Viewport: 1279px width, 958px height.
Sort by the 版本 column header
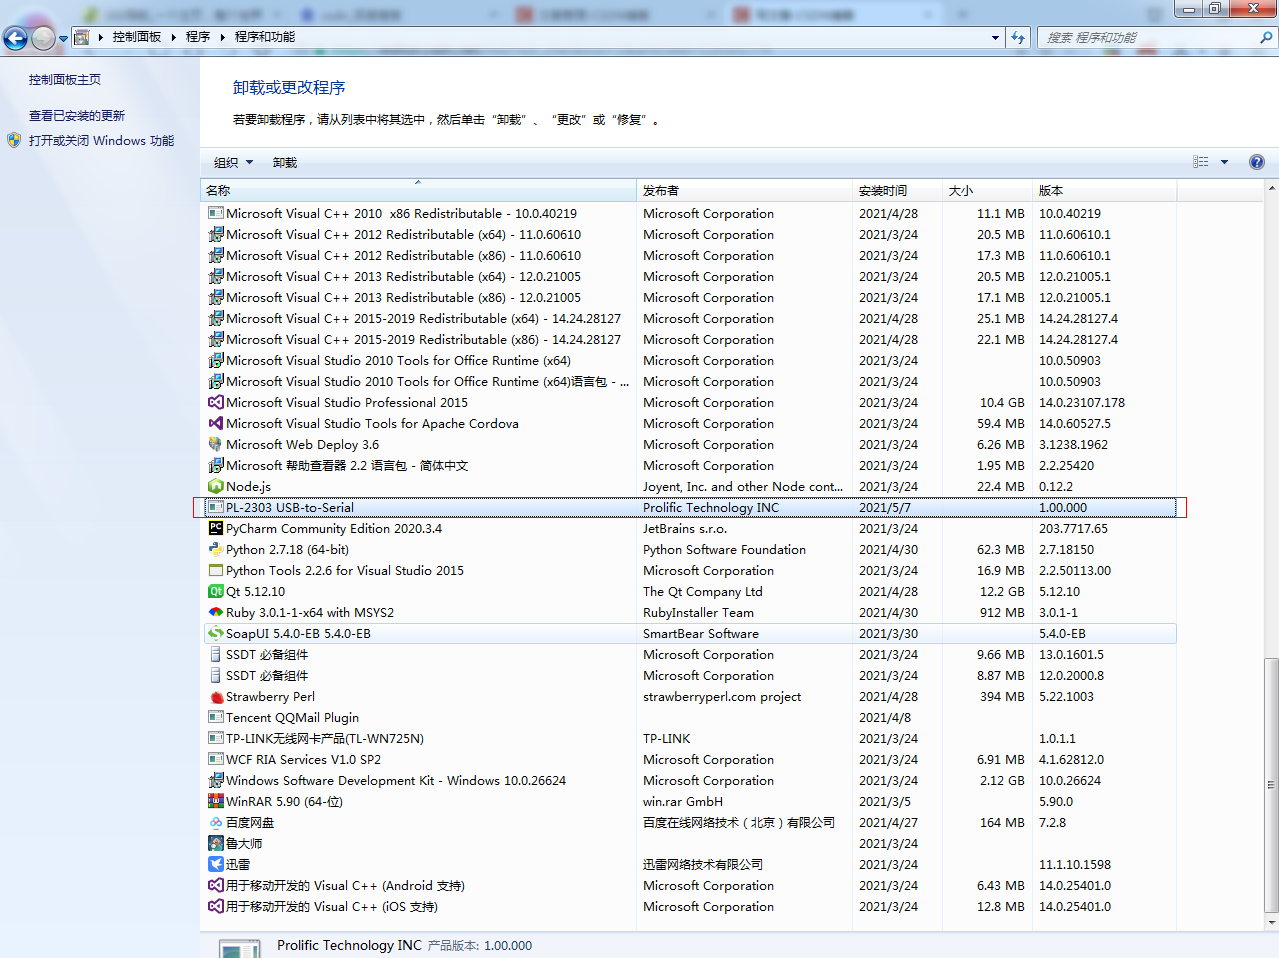(1104, 190)
